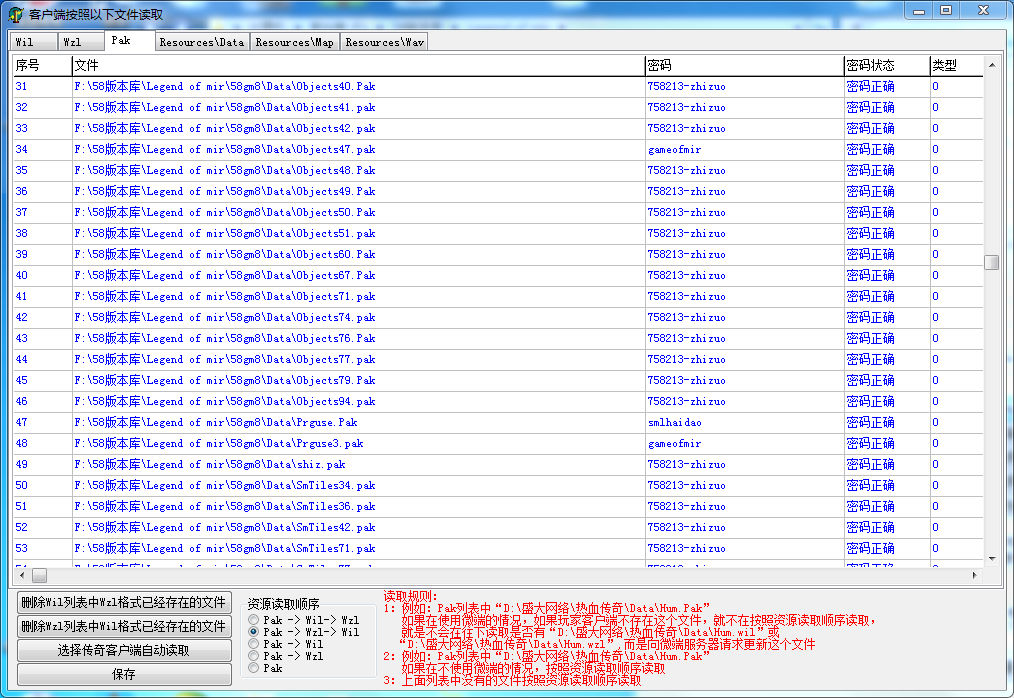Click the gameofmir password in row 34
The image size is (1014, 698).
click(674, 149)
